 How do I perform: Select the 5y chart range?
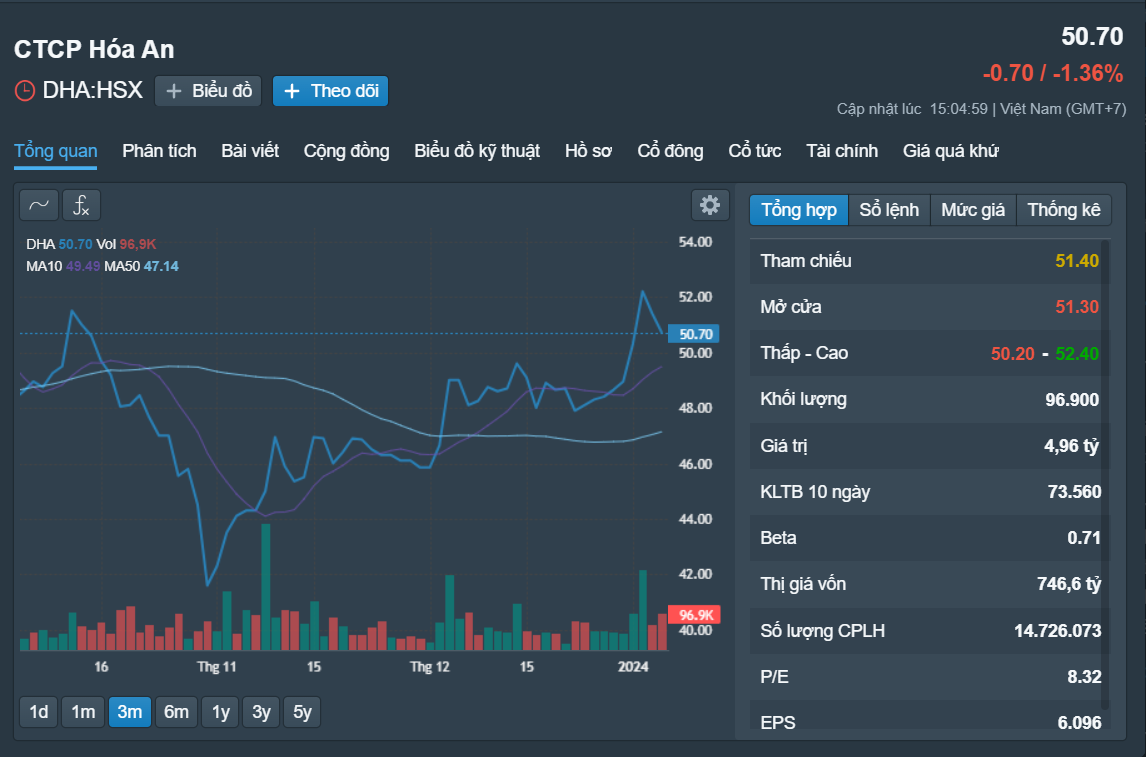point(303,712)
